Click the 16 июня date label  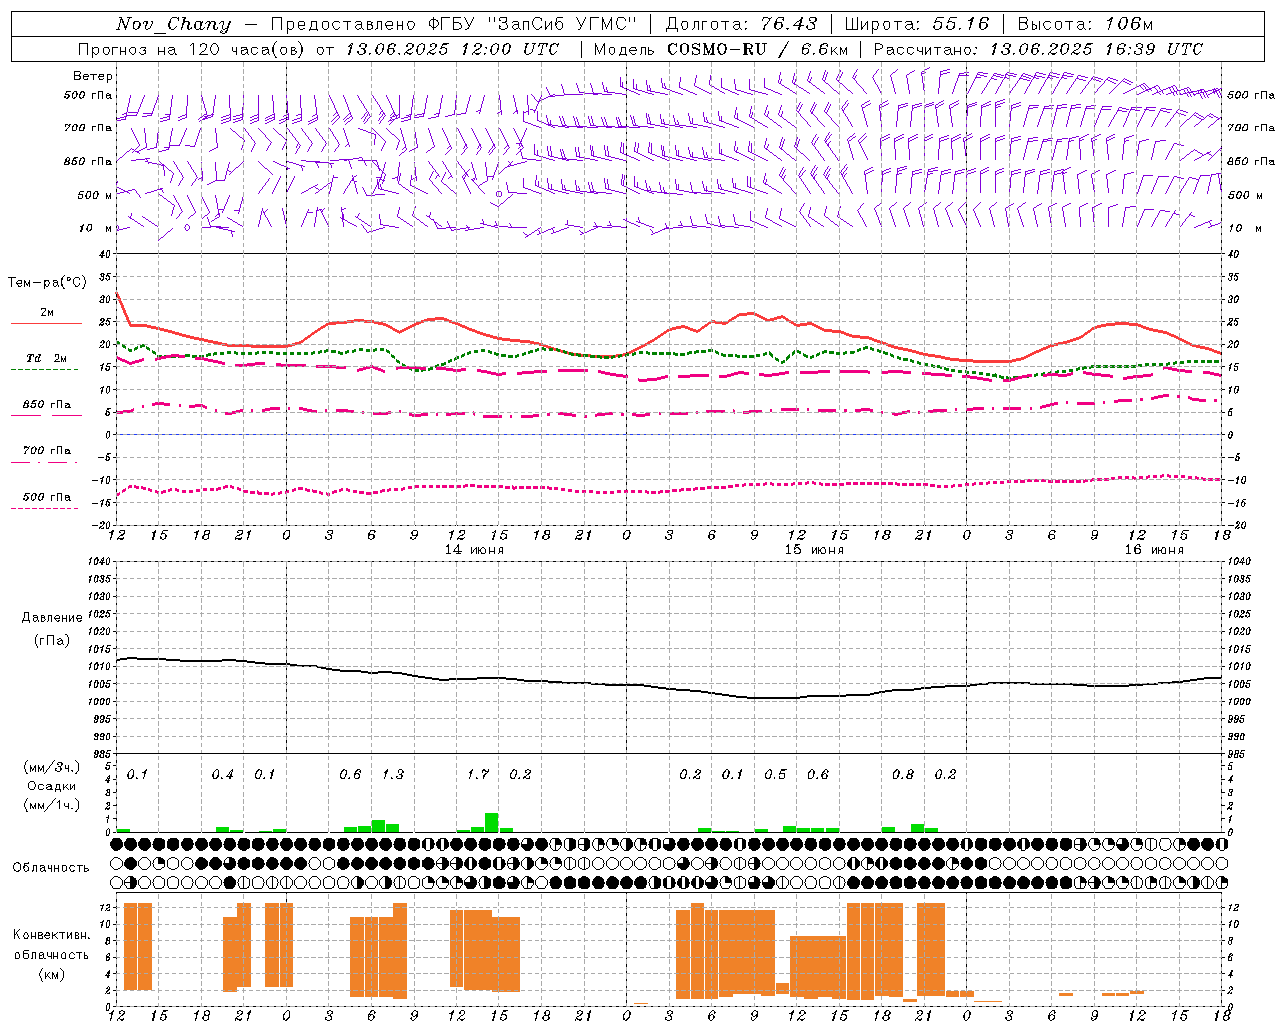(x=1154, y=549)
